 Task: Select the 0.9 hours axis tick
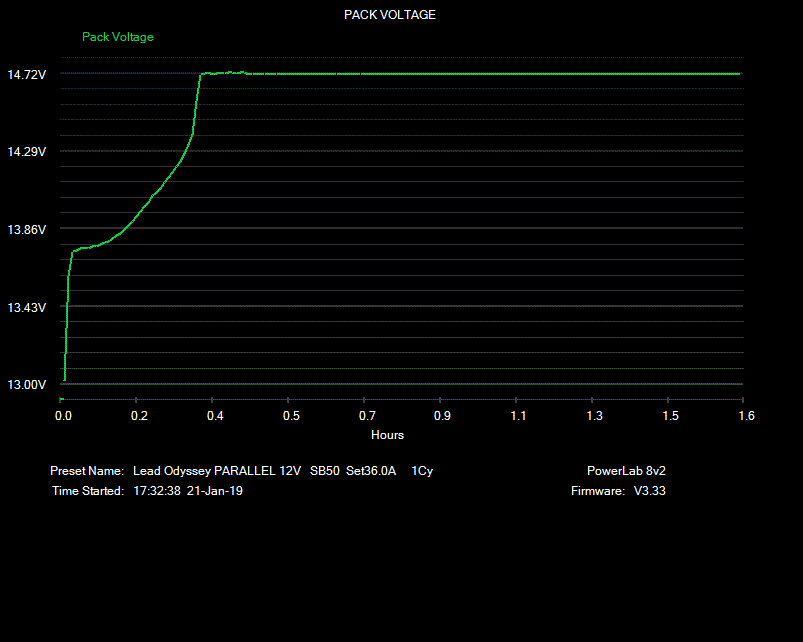(443, 416)
